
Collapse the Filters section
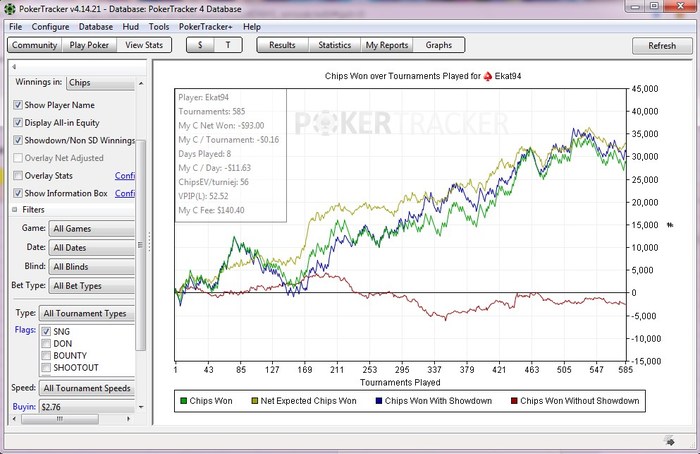pyautogui.click(x=15, y=209)
